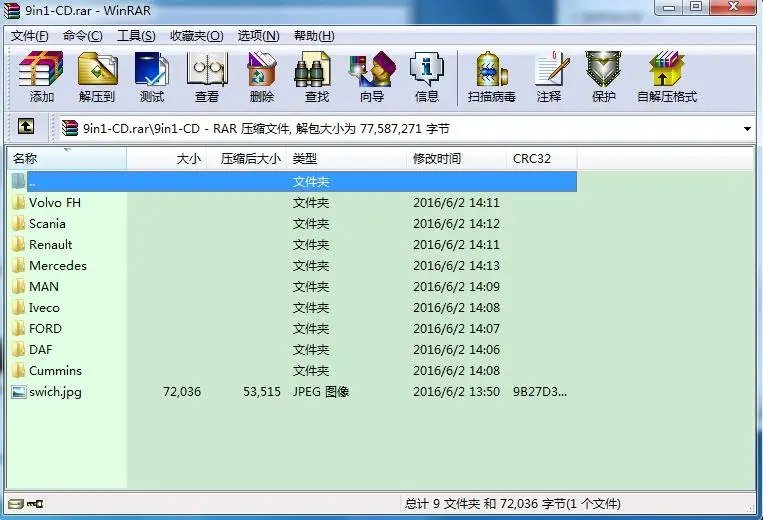Select the Mercedes folder icon
The image size is (763, 520).
click(18, 265)
